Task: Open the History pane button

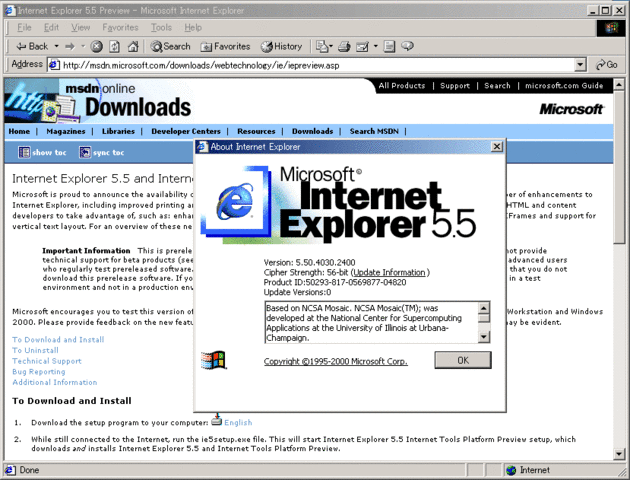Action: click(x=281, y=47)
